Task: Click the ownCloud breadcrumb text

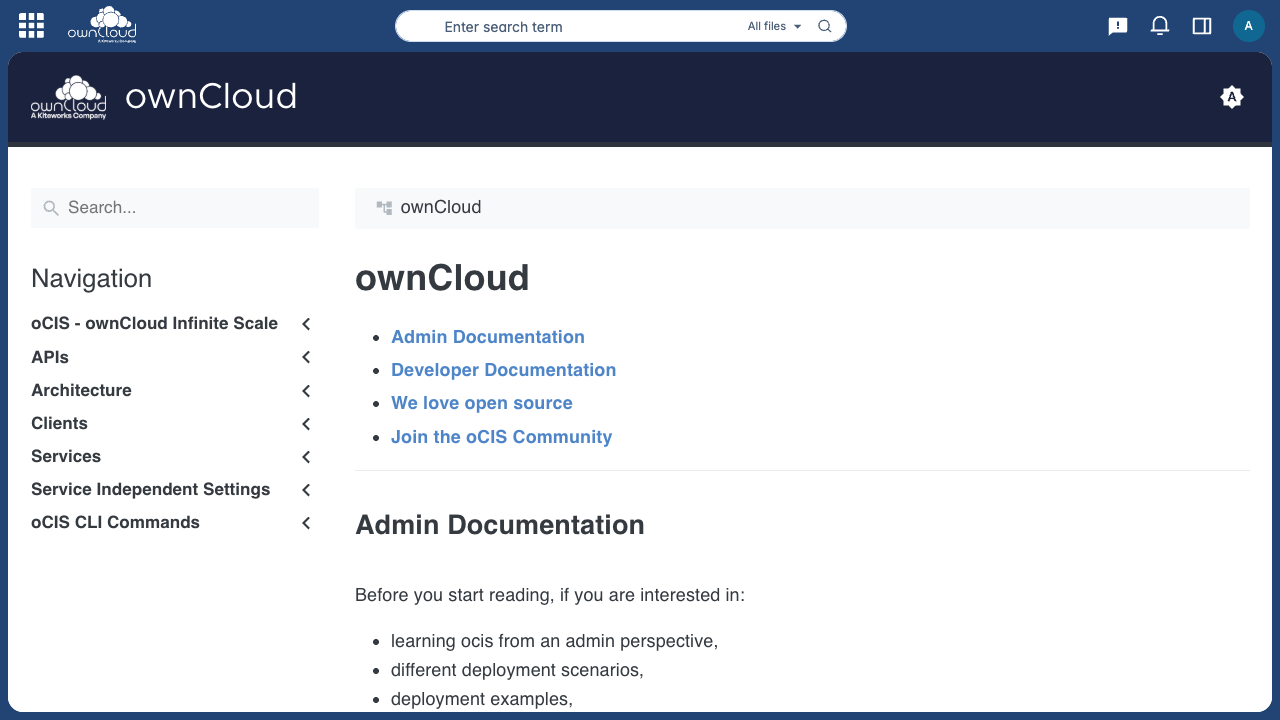Action: click(x=441, y=207)
